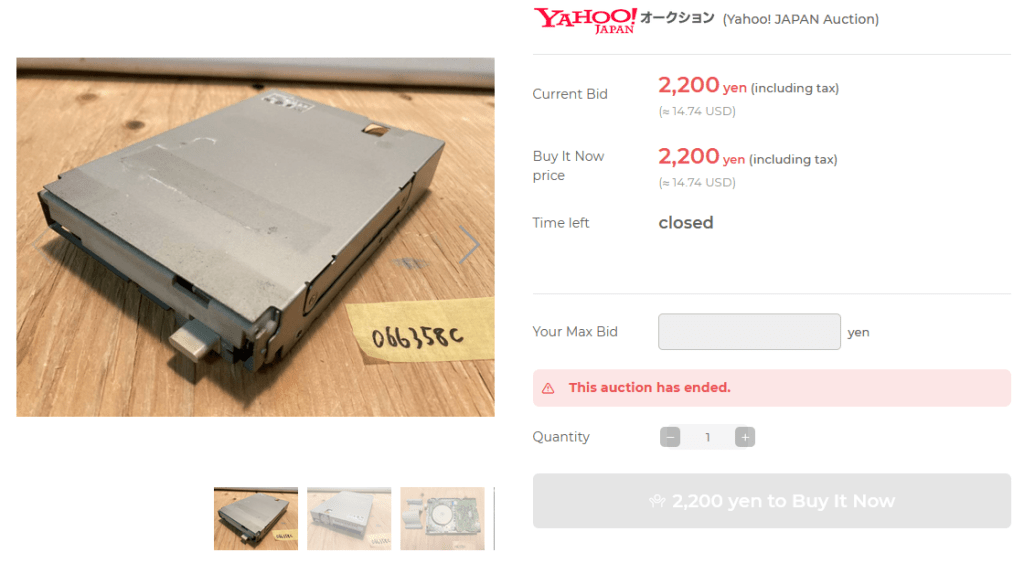This screenshot has width=1024, height=563.
Task: Select the third thumbnail showing disassembled parts
Action: pos(443,519)
